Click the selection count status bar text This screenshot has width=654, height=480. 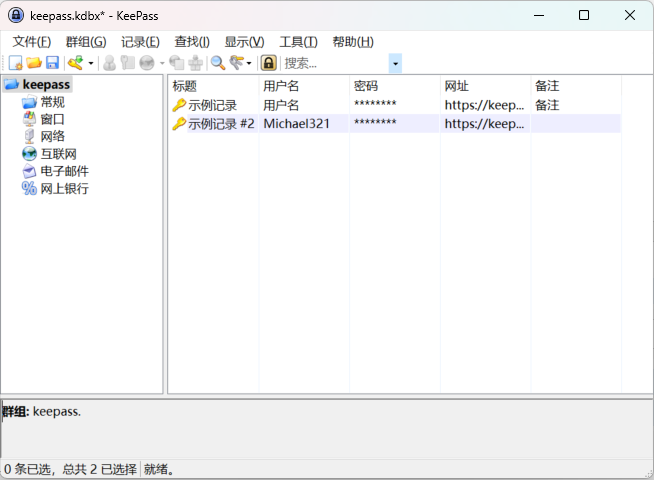click(x=70, y=470)
